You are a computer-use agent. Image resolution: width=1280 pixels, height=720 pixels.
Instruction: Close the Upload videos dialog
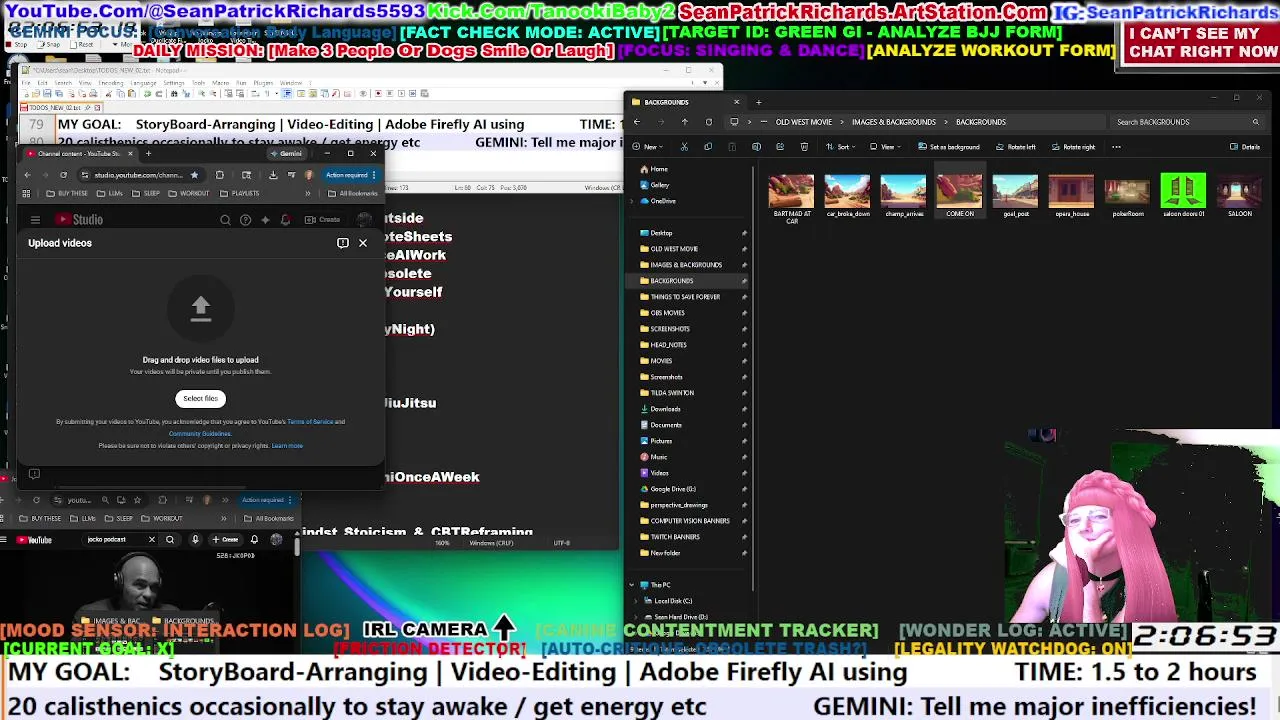click(363, 243)
